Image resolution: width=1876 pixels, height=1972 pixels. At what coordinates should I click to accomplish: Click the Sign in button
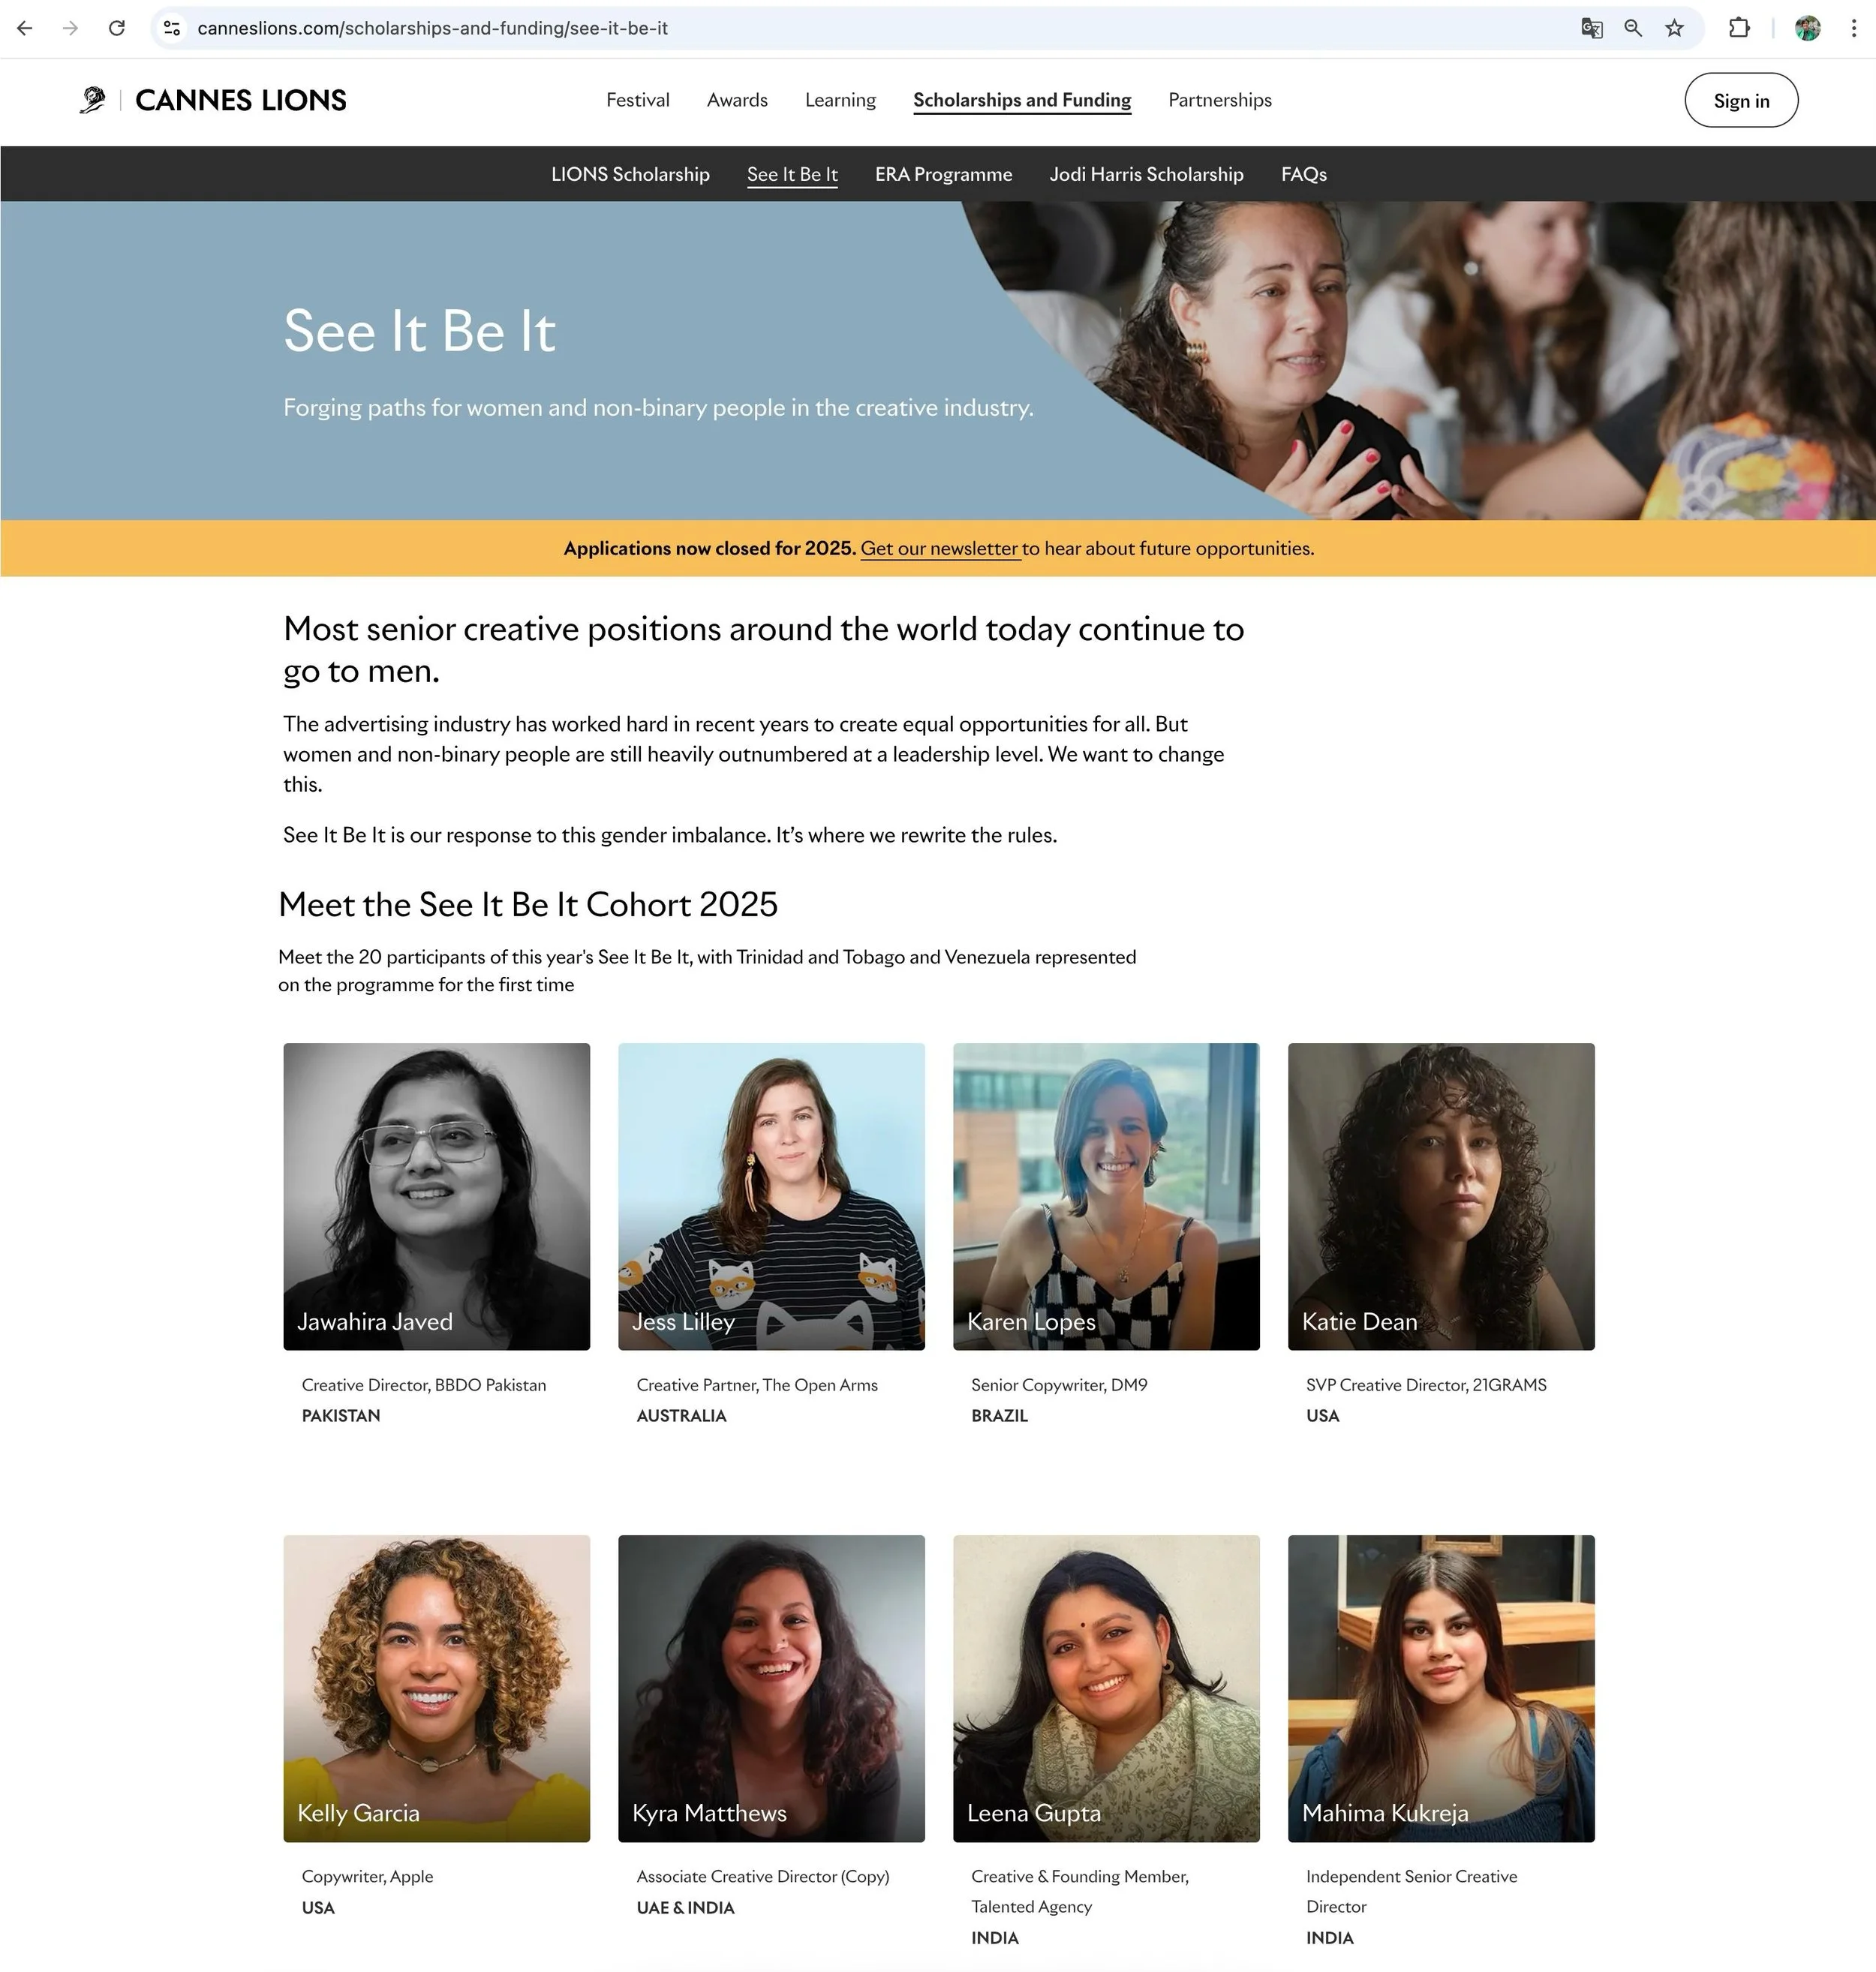1741,100
